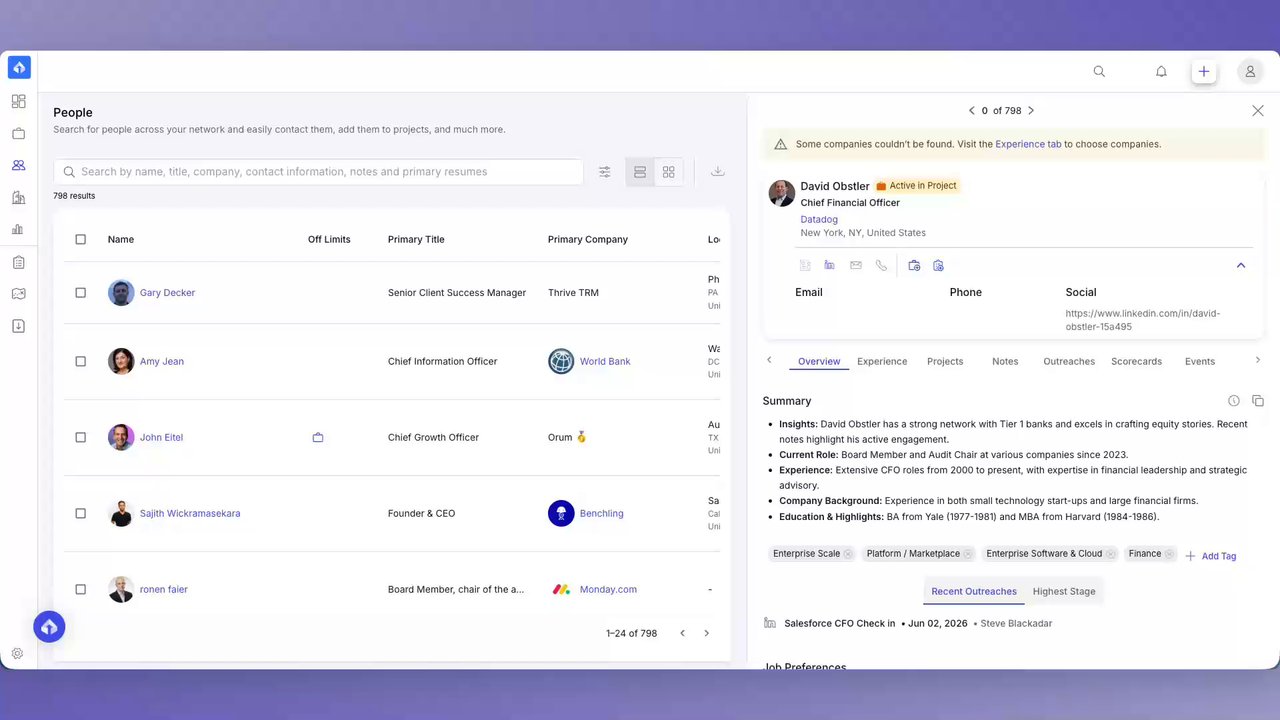
Task: Toggle the select-all checkbox in table header
Action: (81, 240)
